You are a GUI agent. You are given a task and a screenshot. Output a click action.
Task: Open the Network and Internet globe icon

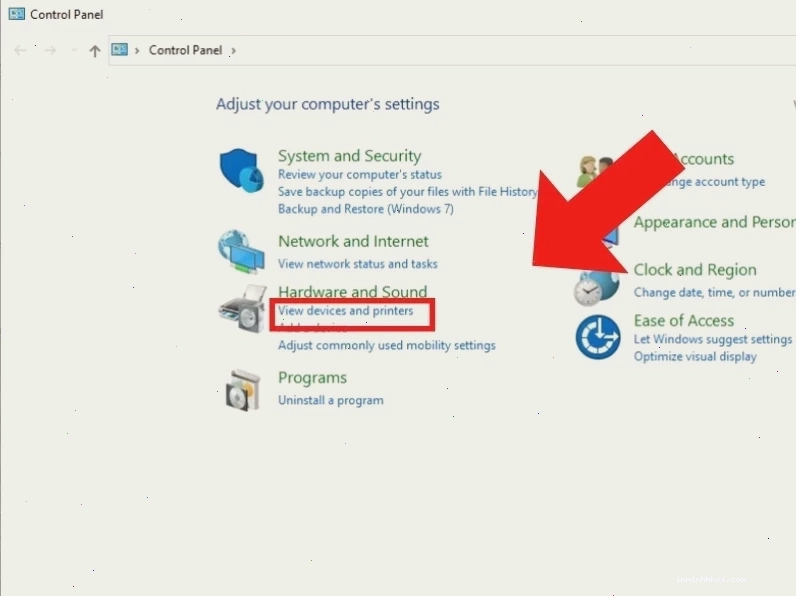point(241,252)
